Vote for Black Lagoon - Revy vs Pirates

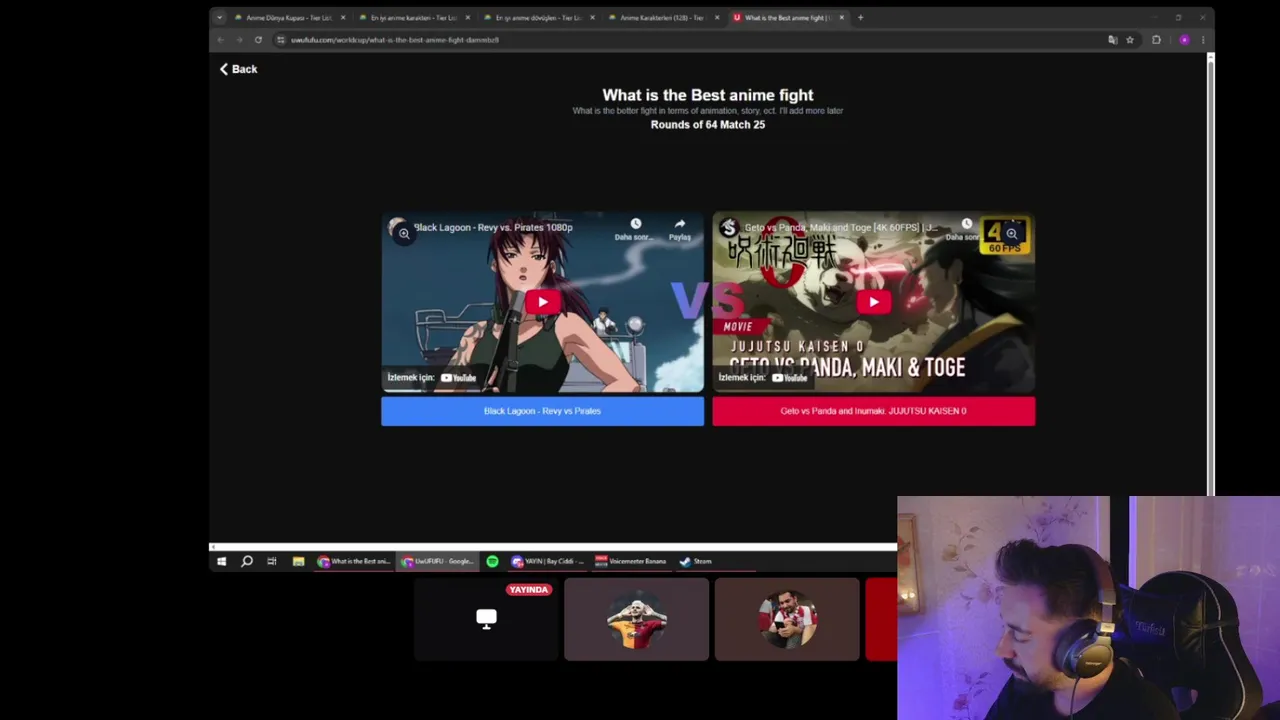click(x=542, y=411)
